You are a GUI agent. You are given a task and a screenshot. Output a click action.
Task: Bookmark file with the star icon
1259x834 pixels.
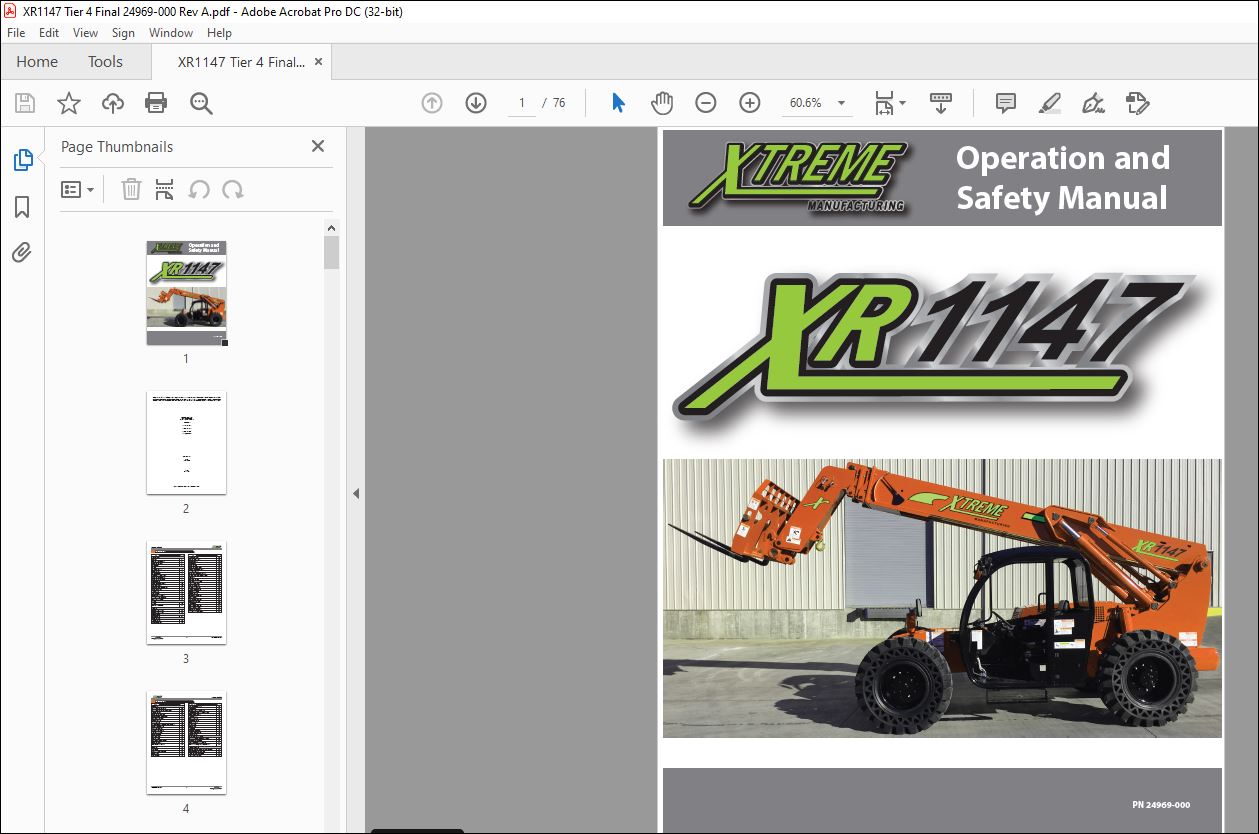point(68,103)
